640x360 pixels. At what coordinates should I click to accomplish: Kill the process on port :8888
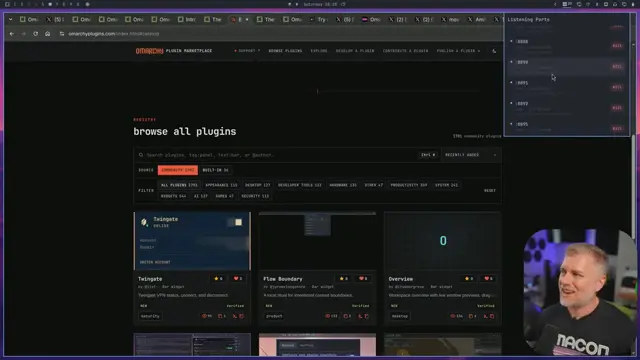click(x=617, y=46)
